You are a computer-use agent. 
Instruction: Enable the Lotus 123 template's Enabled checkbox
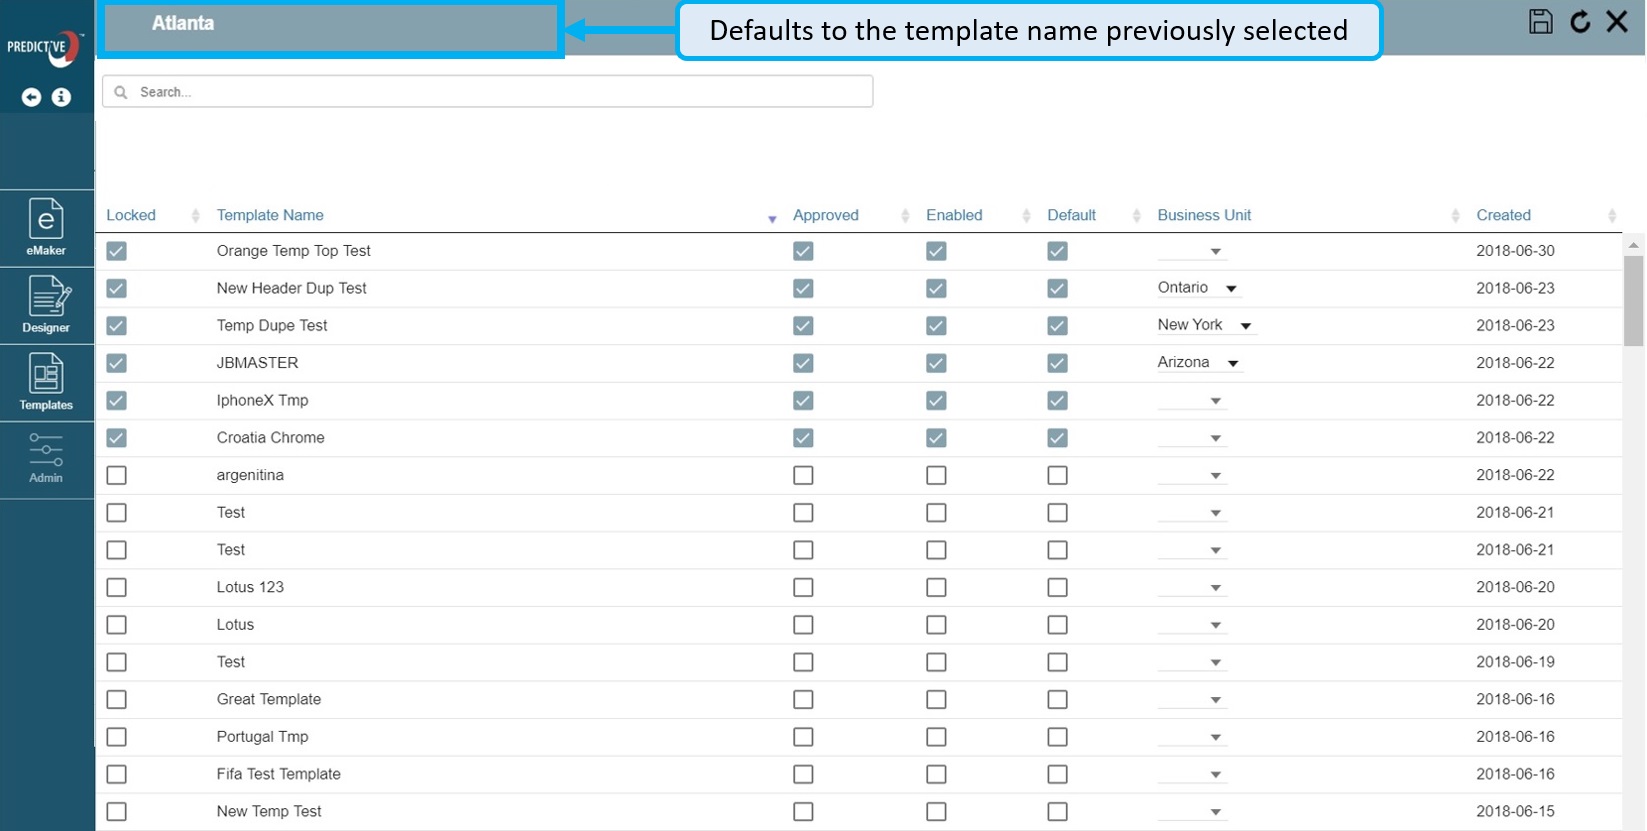pos(936,587)
